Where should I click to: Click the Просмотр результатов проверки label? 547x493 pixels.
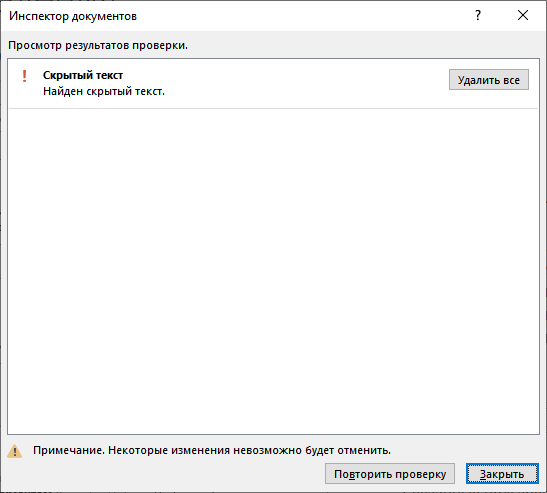tap(98, 45)
